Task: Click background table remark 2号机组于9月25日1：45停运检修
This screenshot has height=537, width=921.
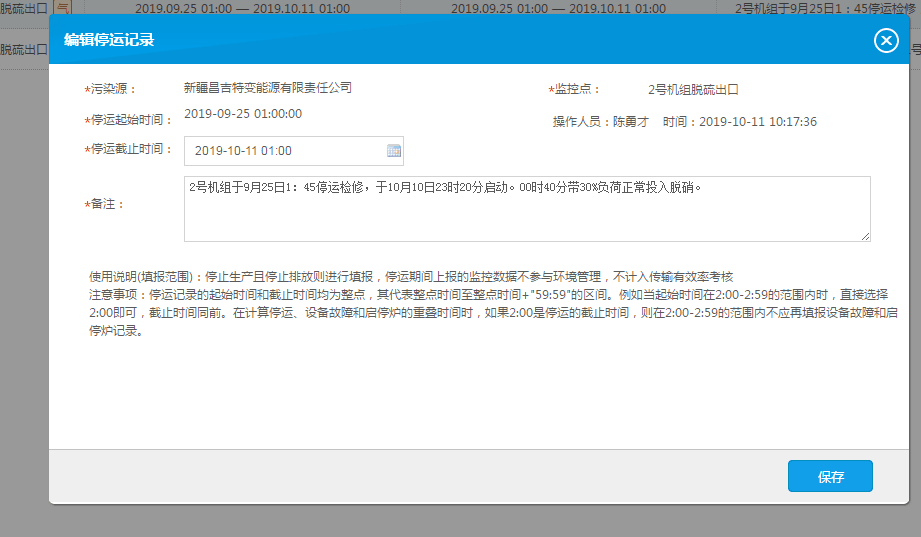Action: [x=825, y=8]
